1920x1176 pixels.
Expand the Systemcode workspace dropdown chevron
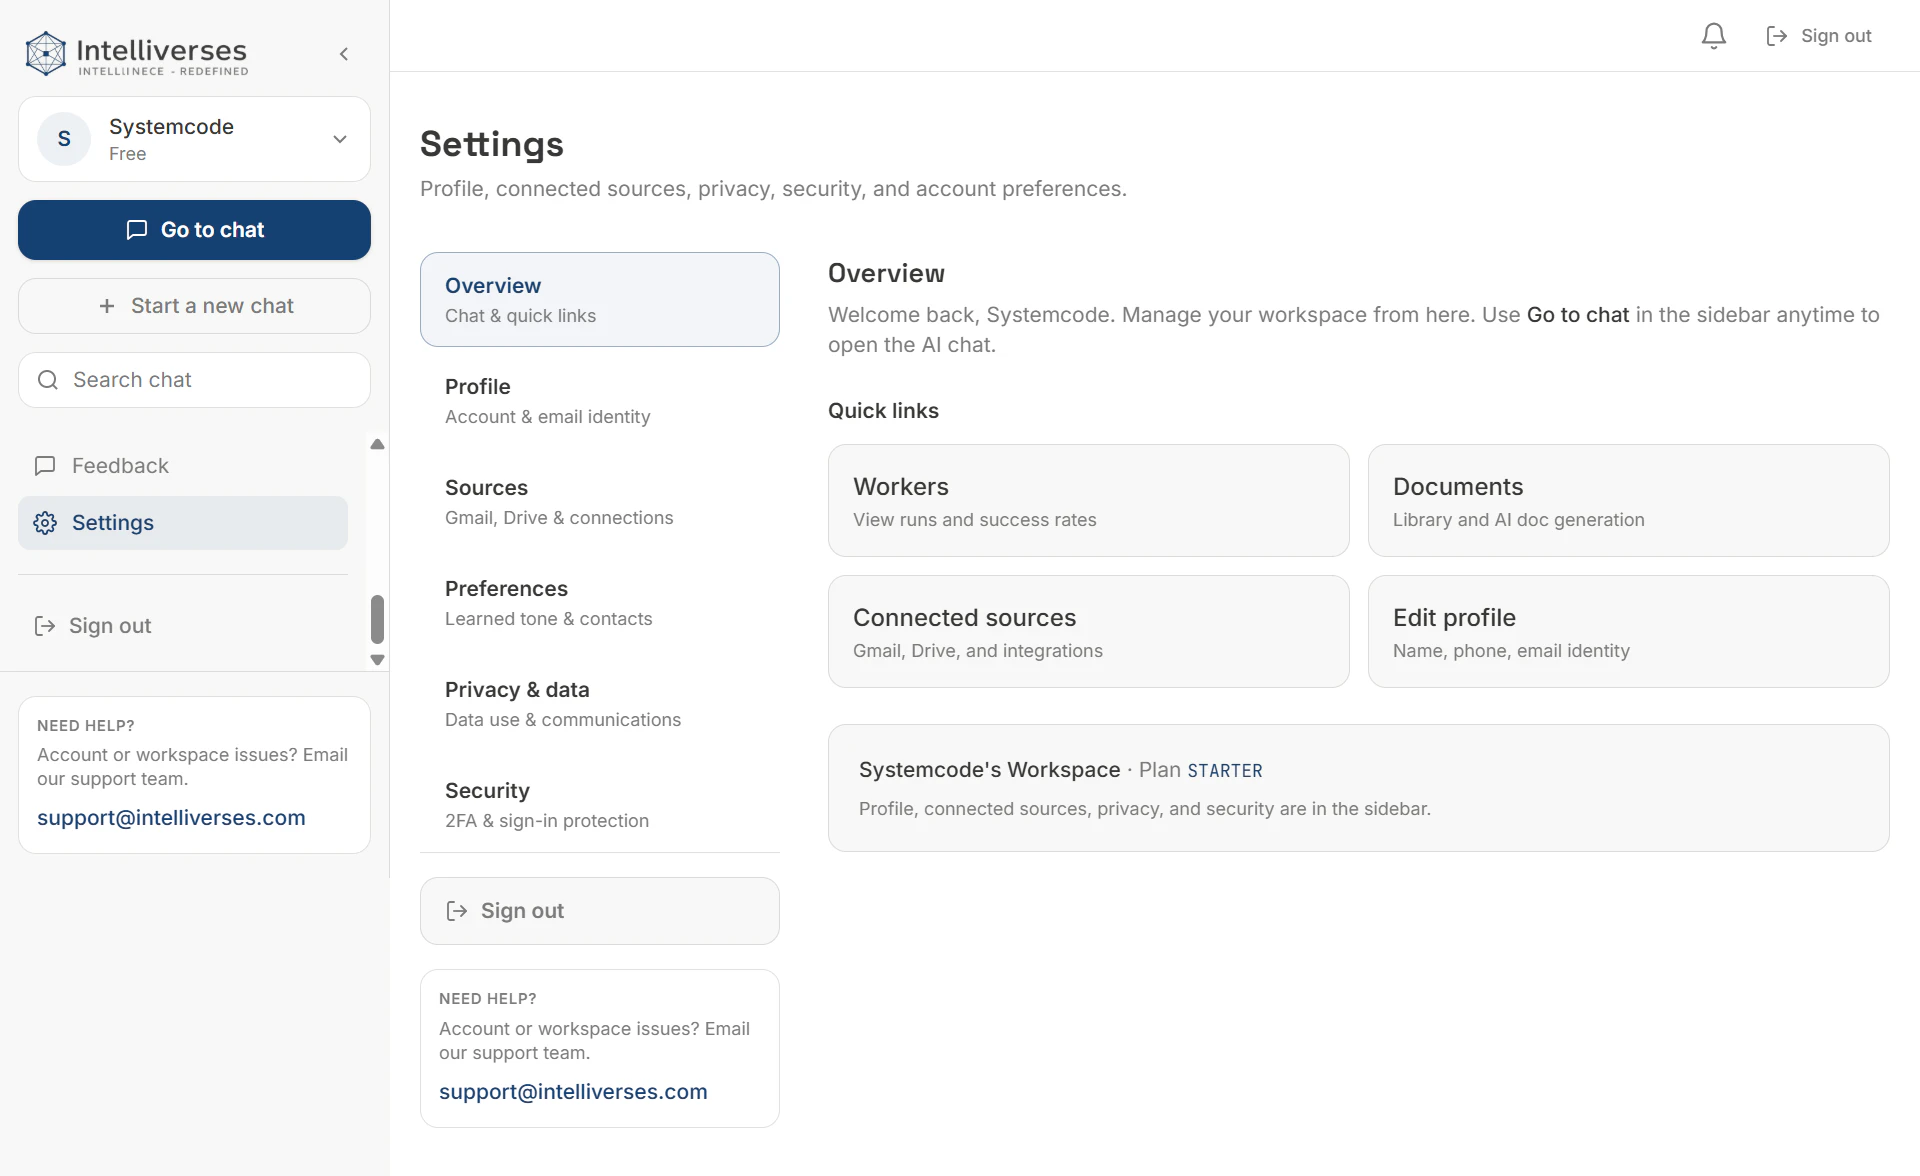click(340, 139)
